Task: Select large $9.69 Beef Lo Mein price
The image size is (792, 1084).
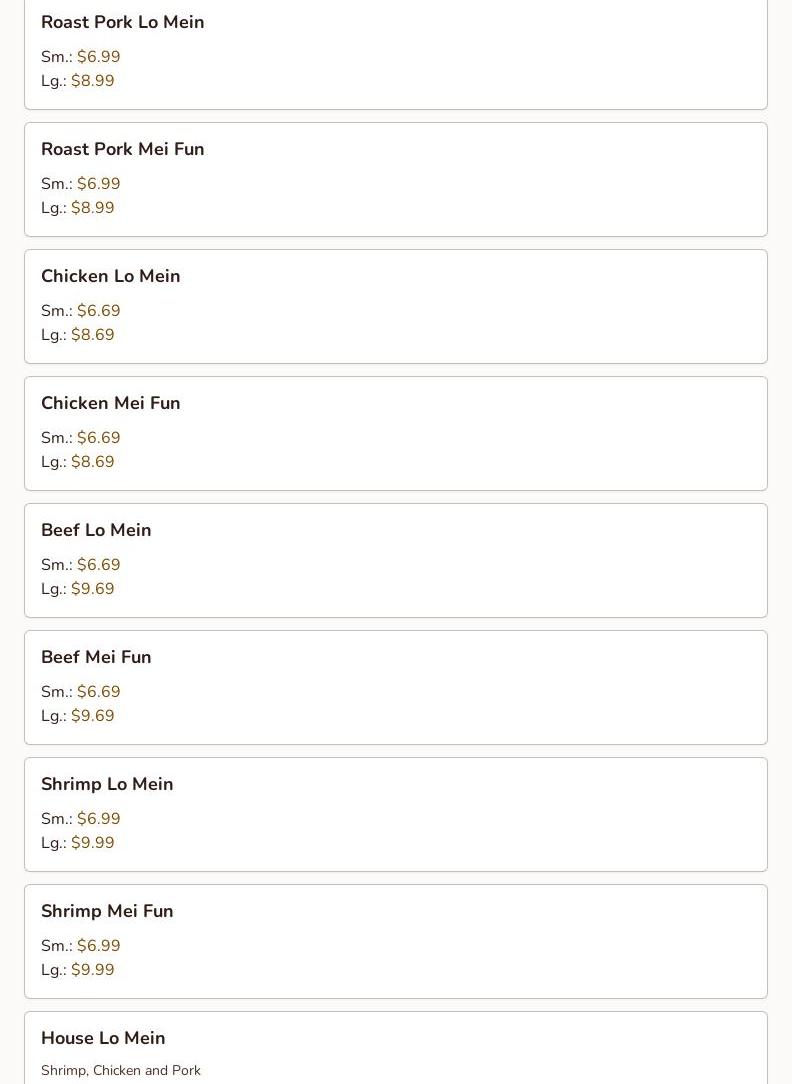Action: pyautogui.click(x=92, y=589)
